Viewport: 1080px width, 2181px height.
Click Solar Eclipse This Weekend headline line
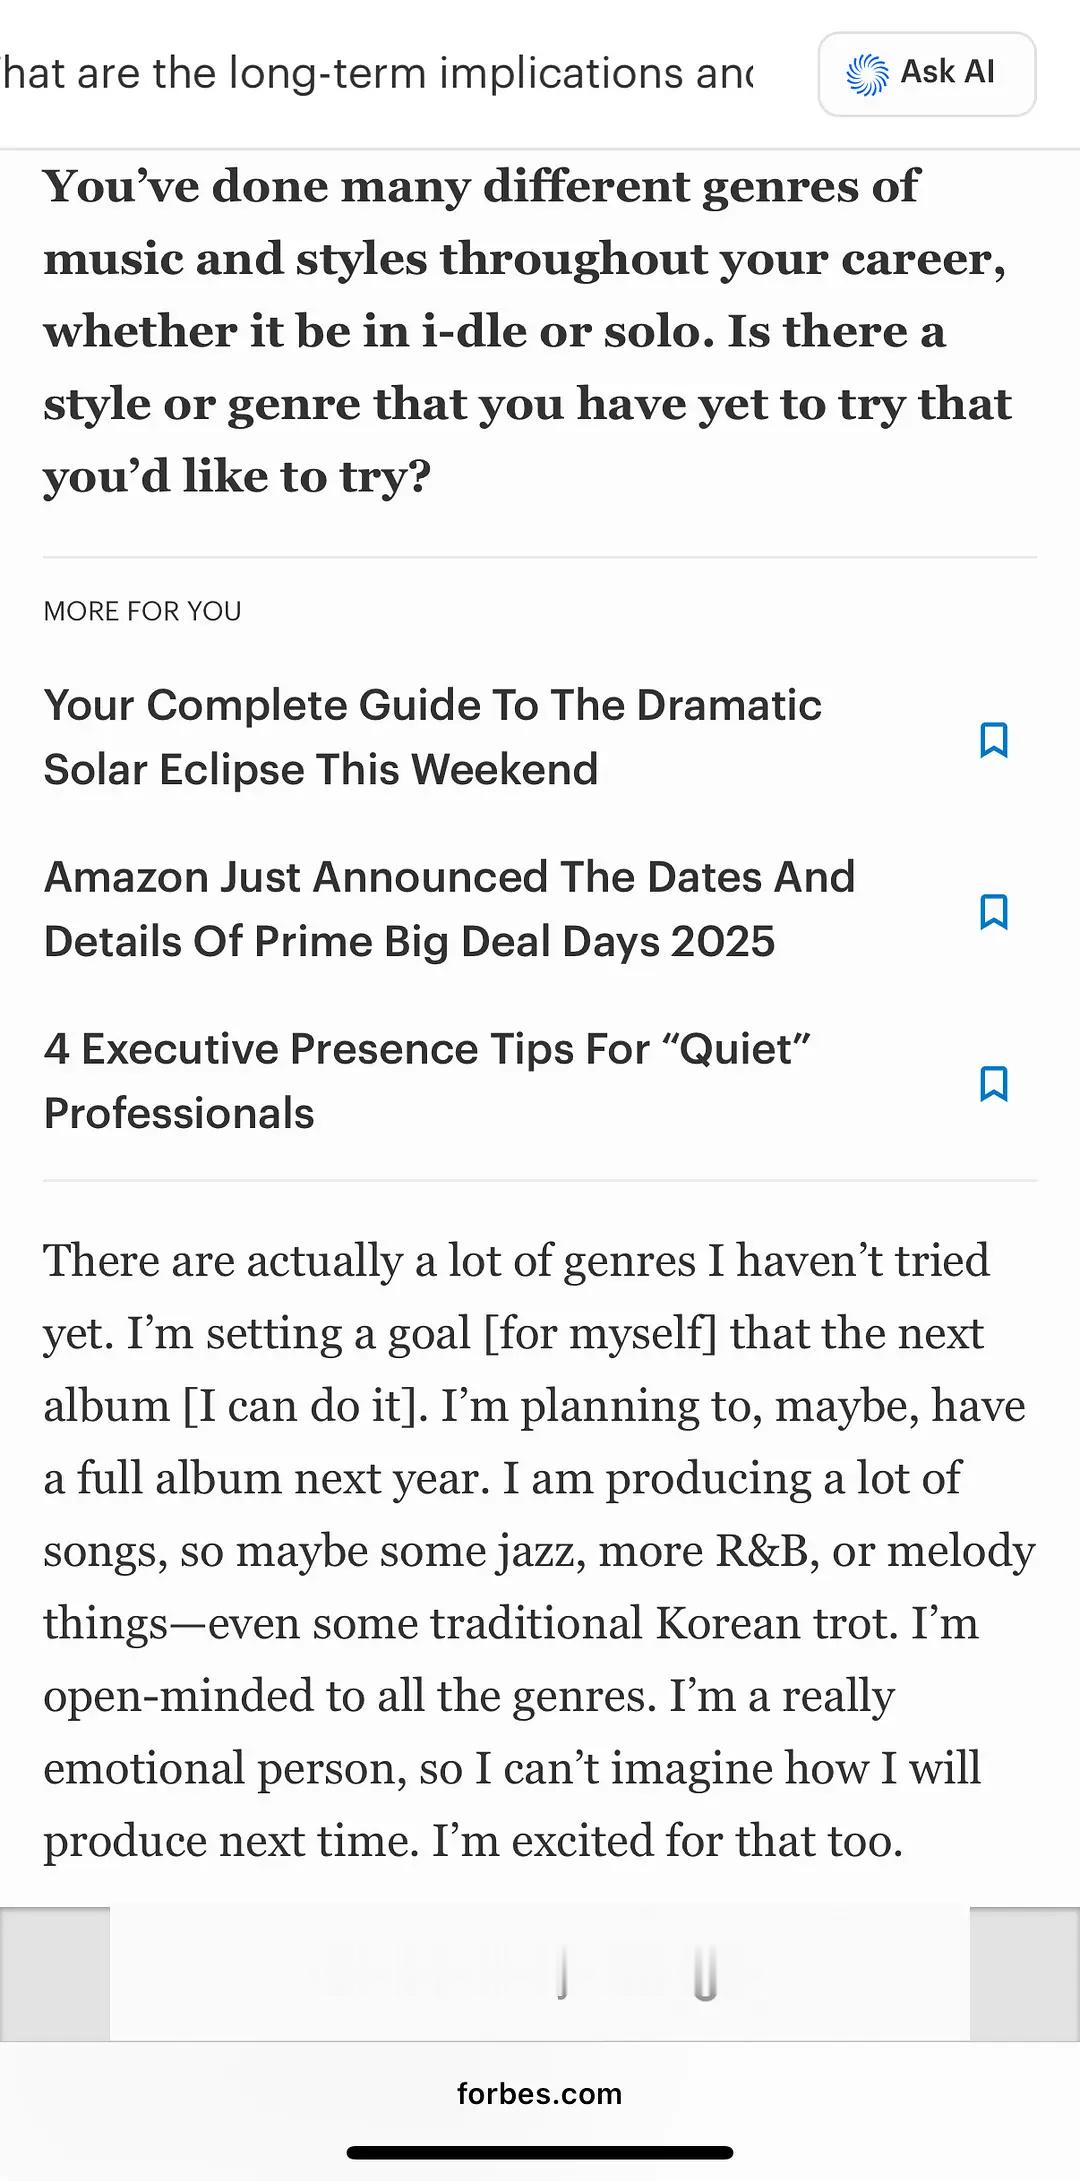(x=321, y=769)
